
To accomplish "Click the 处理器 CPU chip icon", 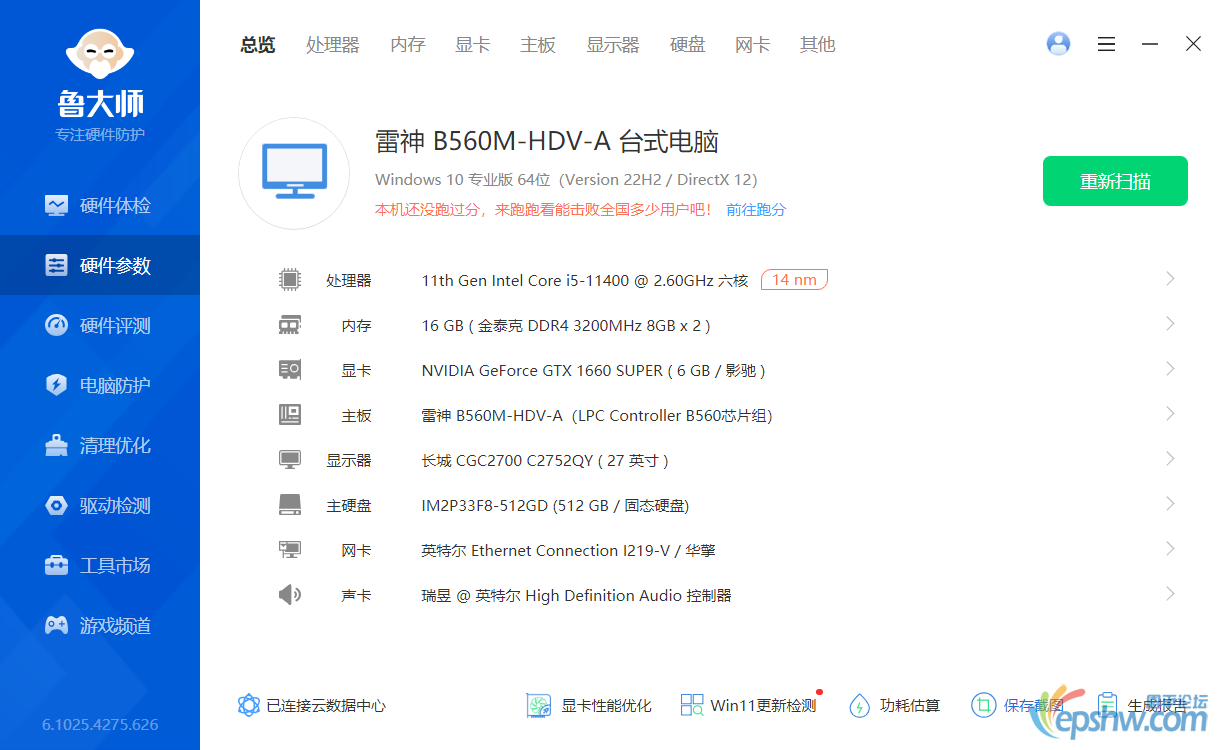I will pyautogui.click(x=290, y=280).
